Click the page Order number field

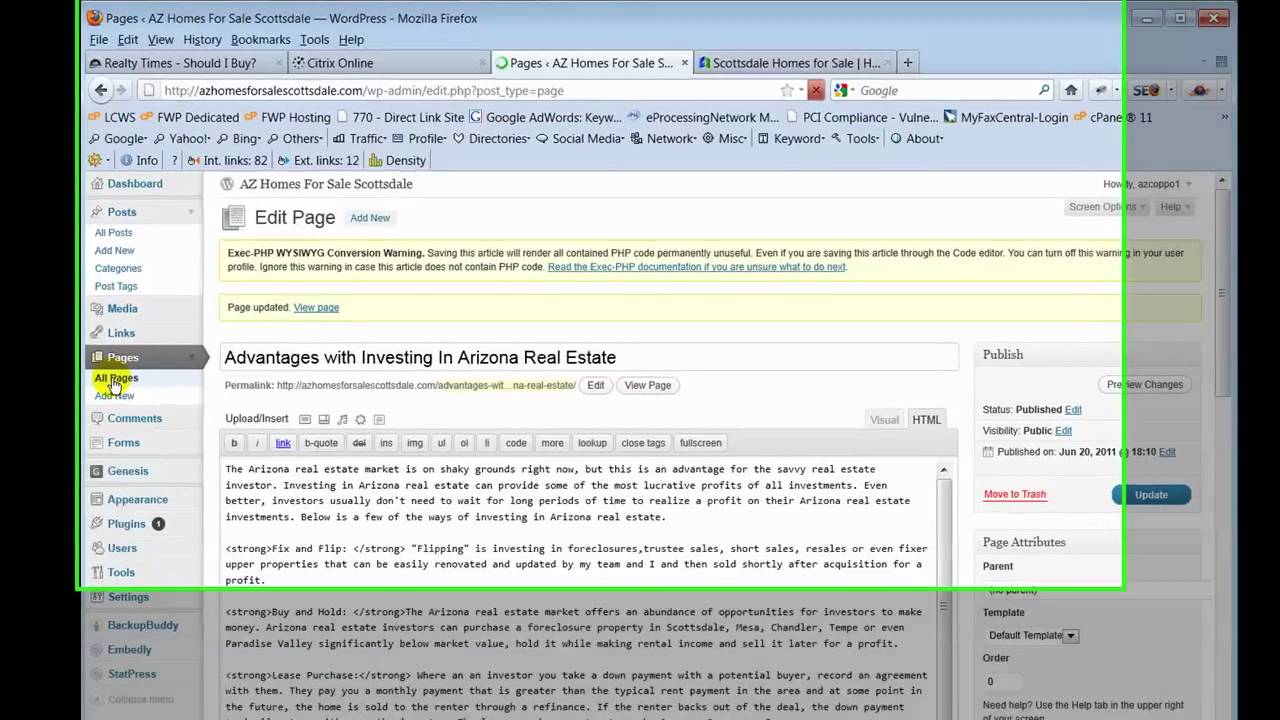coord(1002,682)
